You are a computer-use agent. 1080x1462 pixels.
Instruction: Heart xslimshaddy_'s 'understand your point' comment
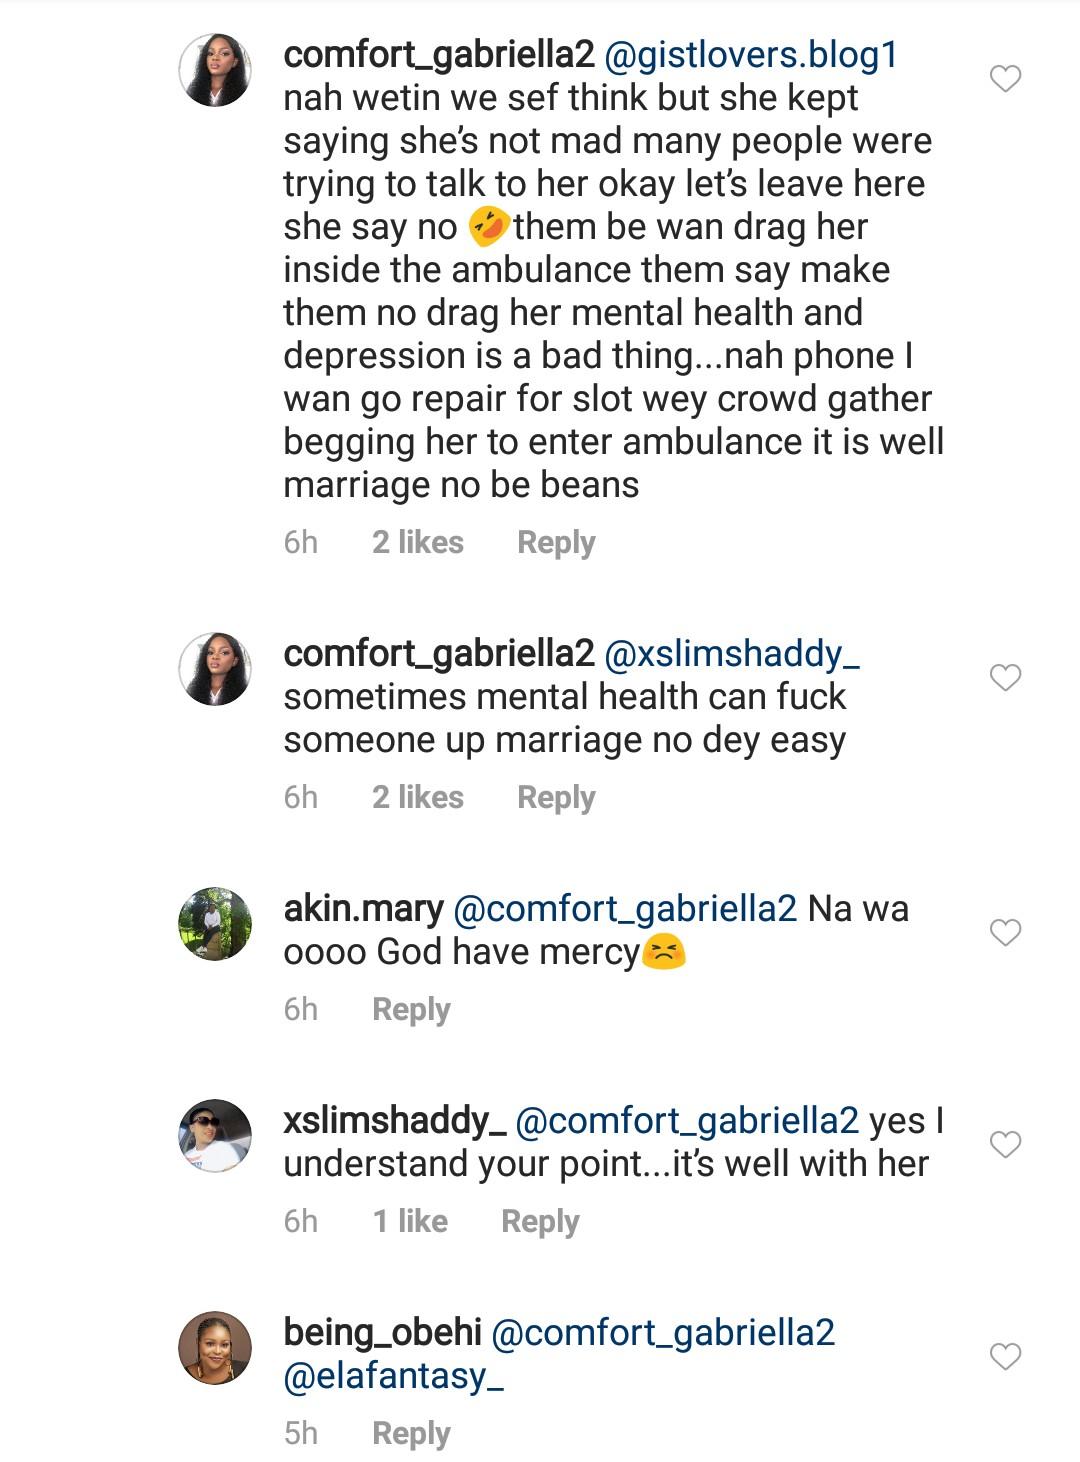point(1005,1144)
